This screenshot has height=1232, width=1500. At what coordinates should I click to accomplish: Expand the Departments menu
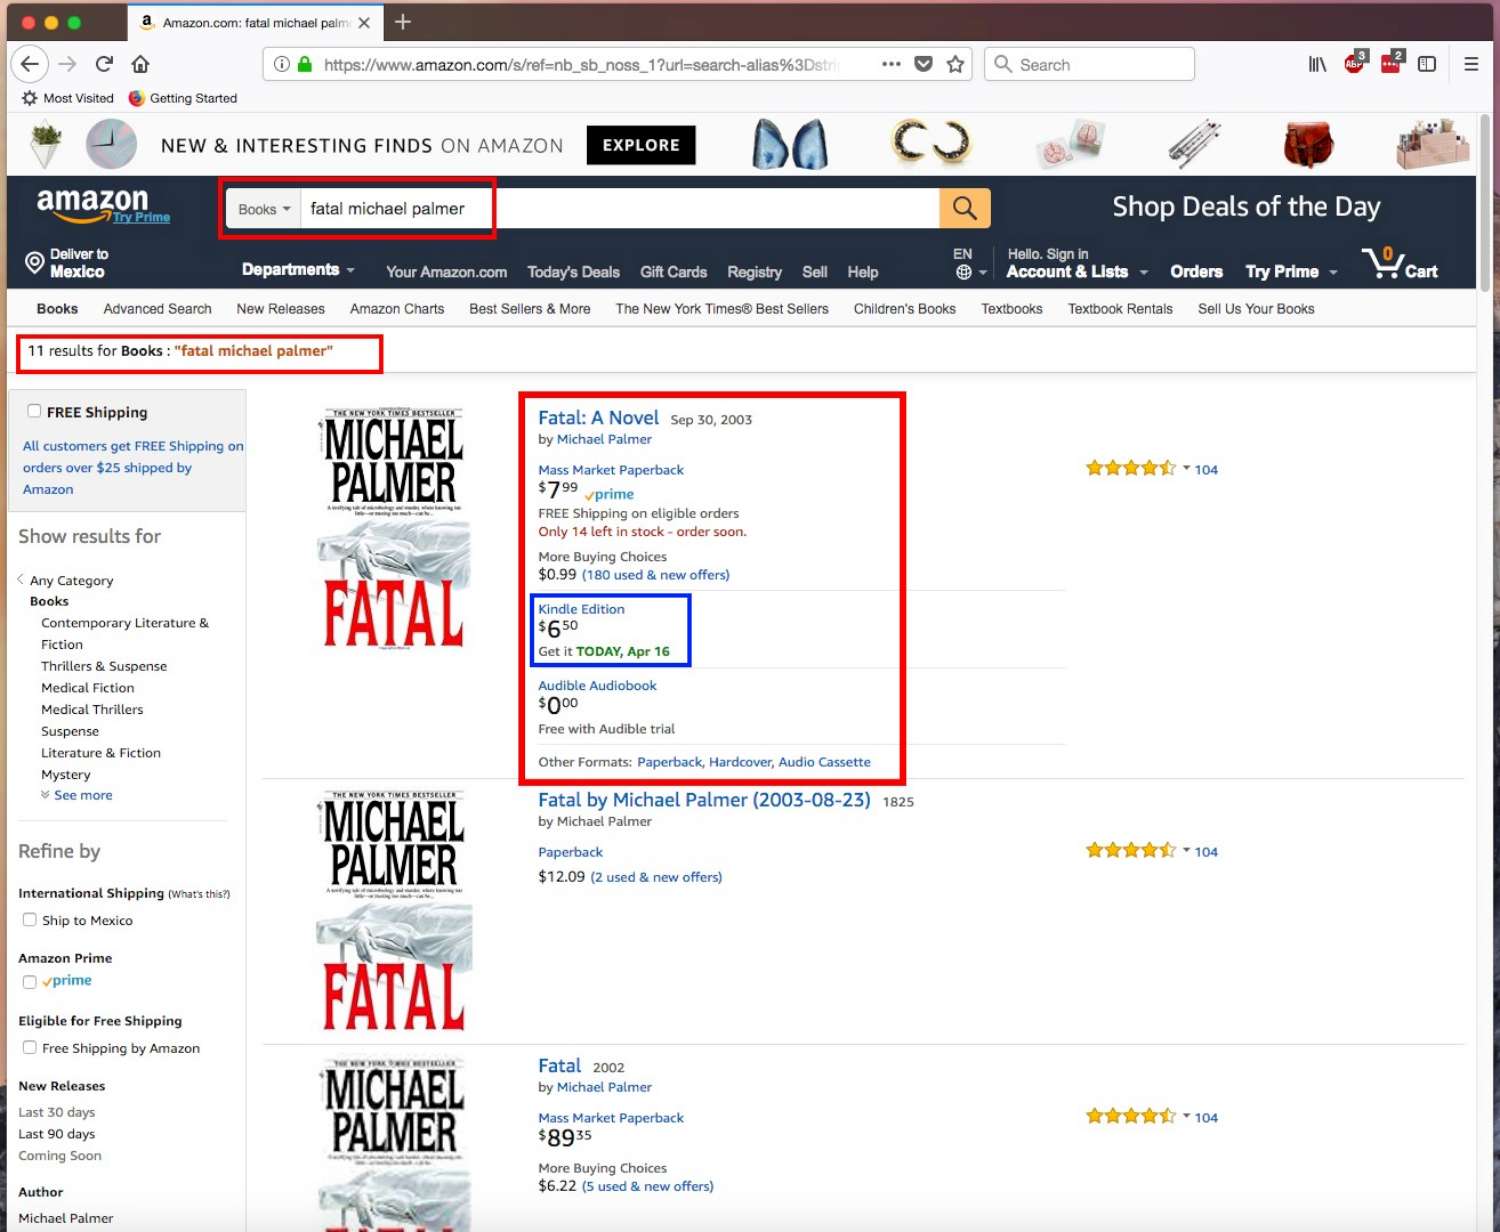(298, 270)
